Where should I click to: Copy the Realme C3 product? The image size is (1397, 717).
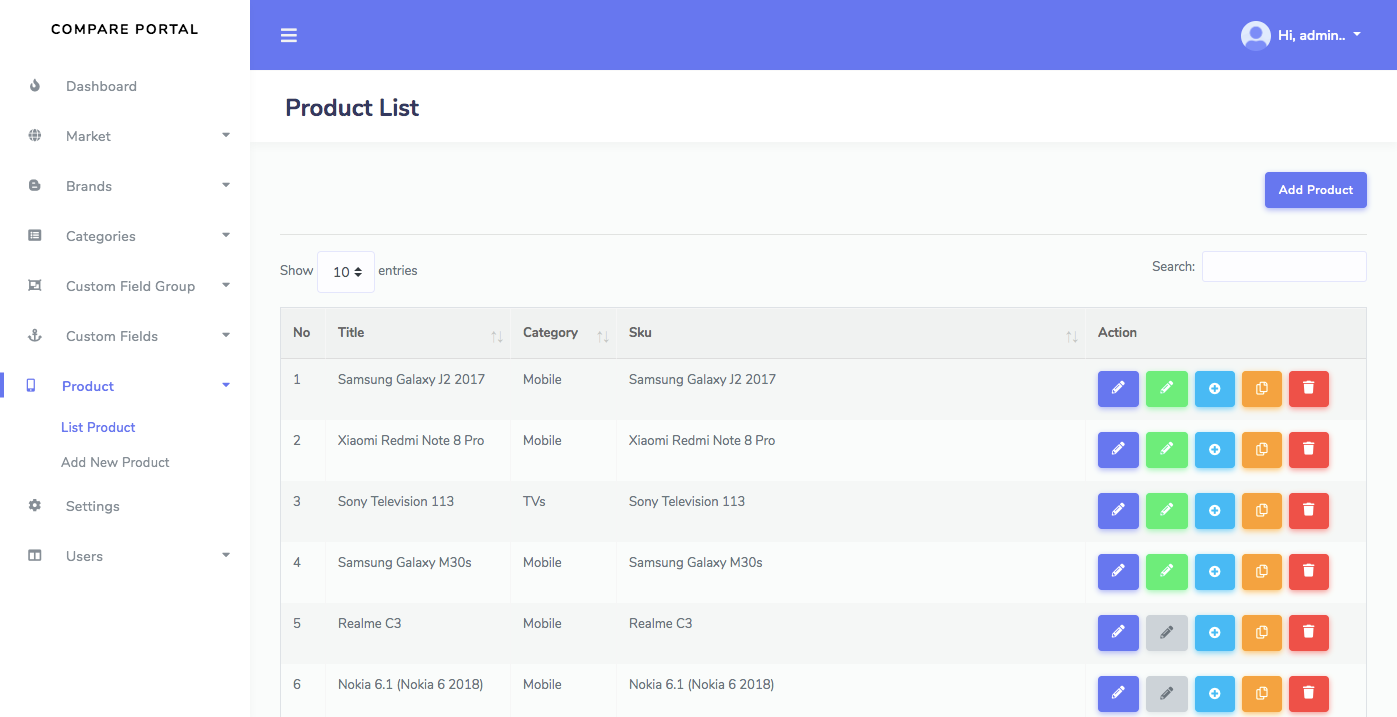coord(1261,633)
